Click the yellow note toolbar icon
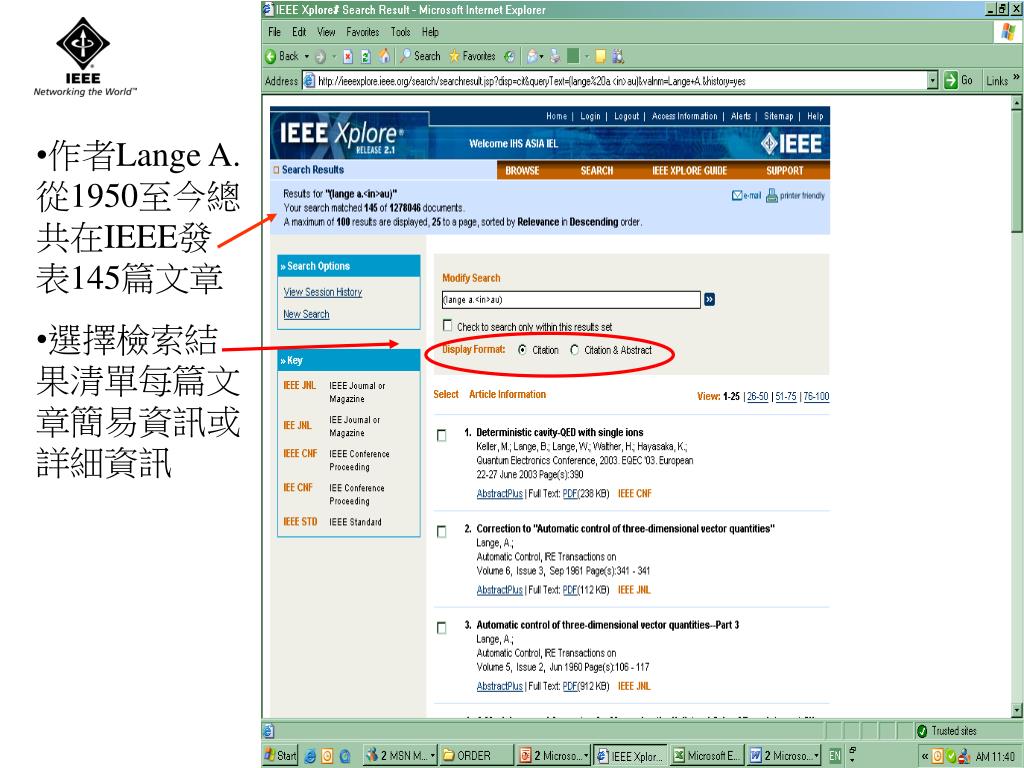The width and height of the screenshot is (1024, 768). (x=601, y=57)
